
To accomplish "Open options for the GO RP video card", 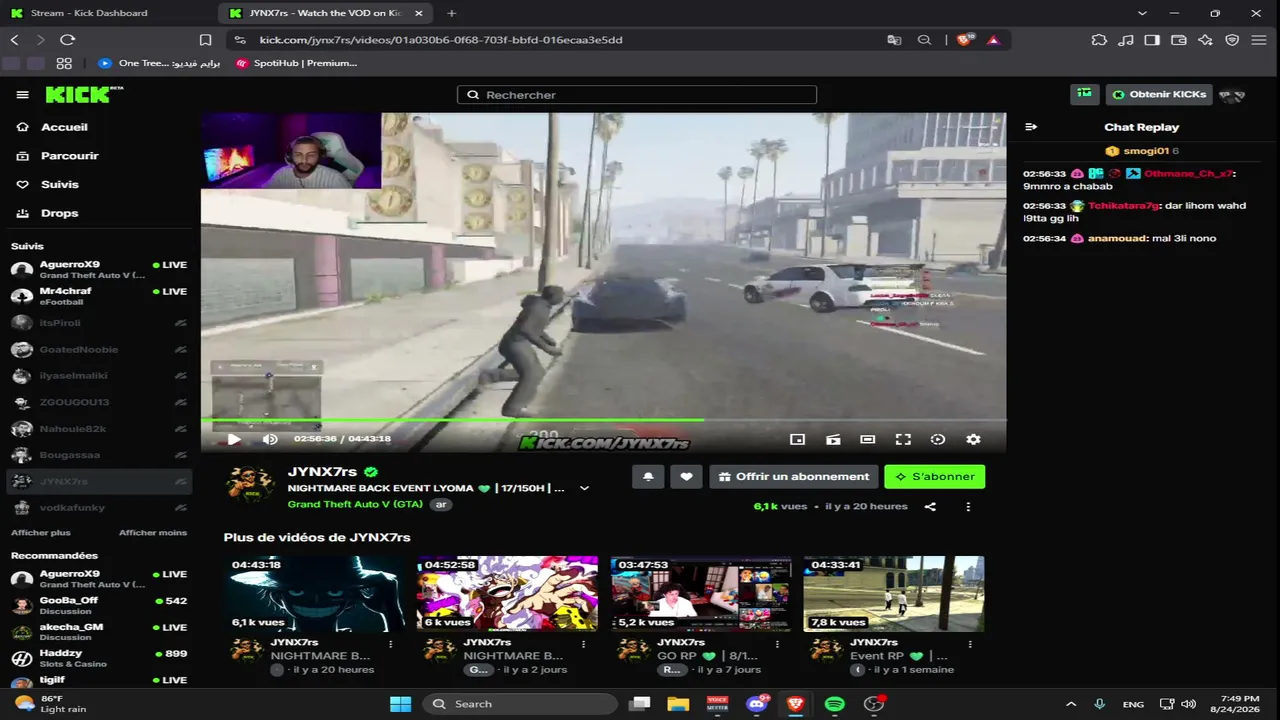I will (x=777, y=644).
